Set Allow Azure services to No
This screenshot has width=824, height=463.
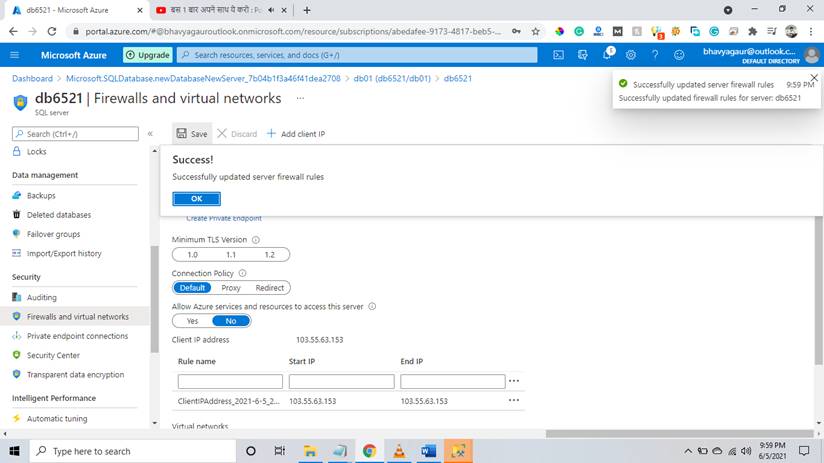tap(231, 321)
